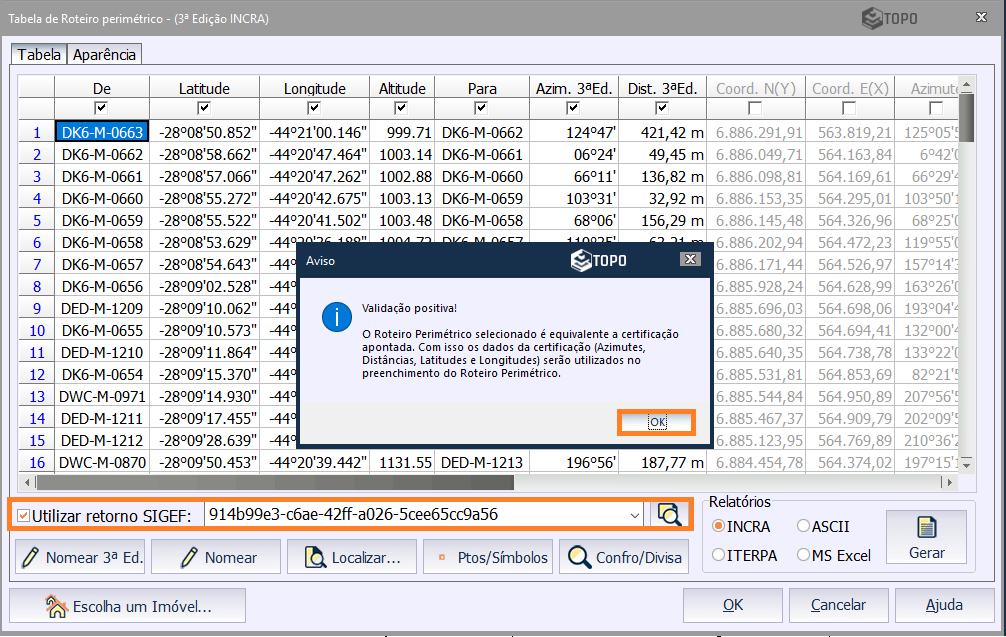Click the magnifier search icon beside SIGEF field
The width and height of the screenshot is (1006, 637).
(x=670, y=515)
